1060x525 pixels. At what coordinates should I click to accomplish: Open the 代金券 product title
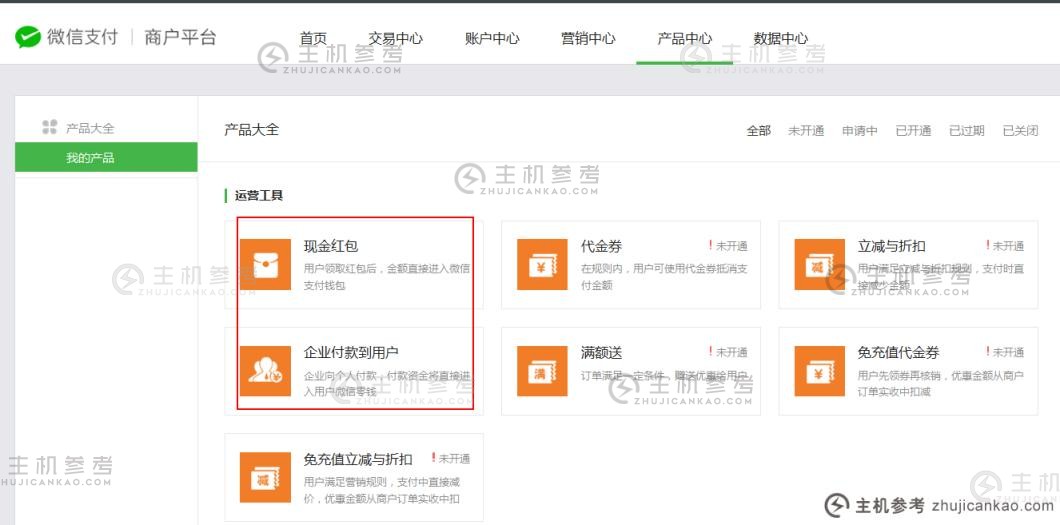click(x=601, y=247)
